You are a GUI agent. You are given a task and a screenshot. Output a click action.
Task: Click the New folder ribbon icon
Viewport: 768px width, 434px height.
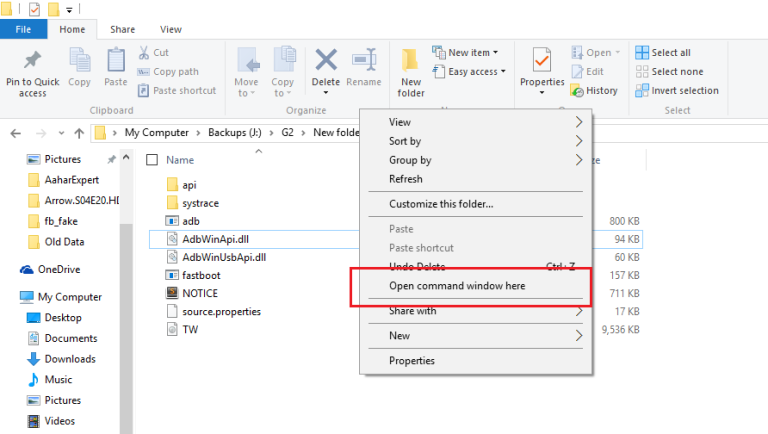tap(410, 61)
